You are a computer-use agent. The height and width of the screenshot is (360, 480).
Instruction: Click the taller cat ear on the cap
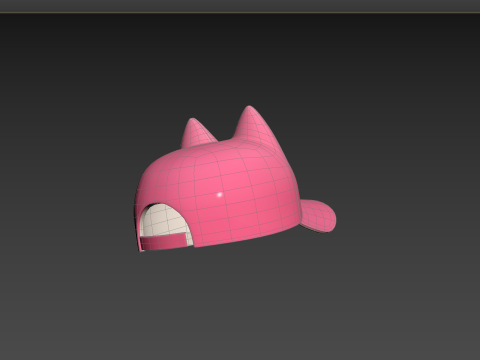coord(255,128)
